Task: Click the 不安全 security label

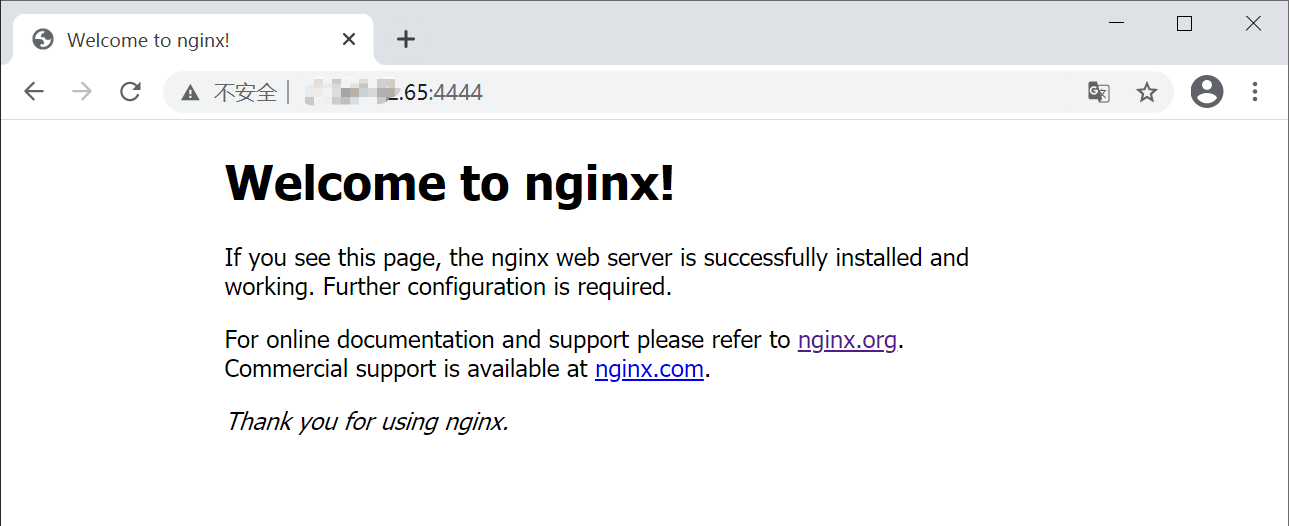Action: tap(245, 93)
